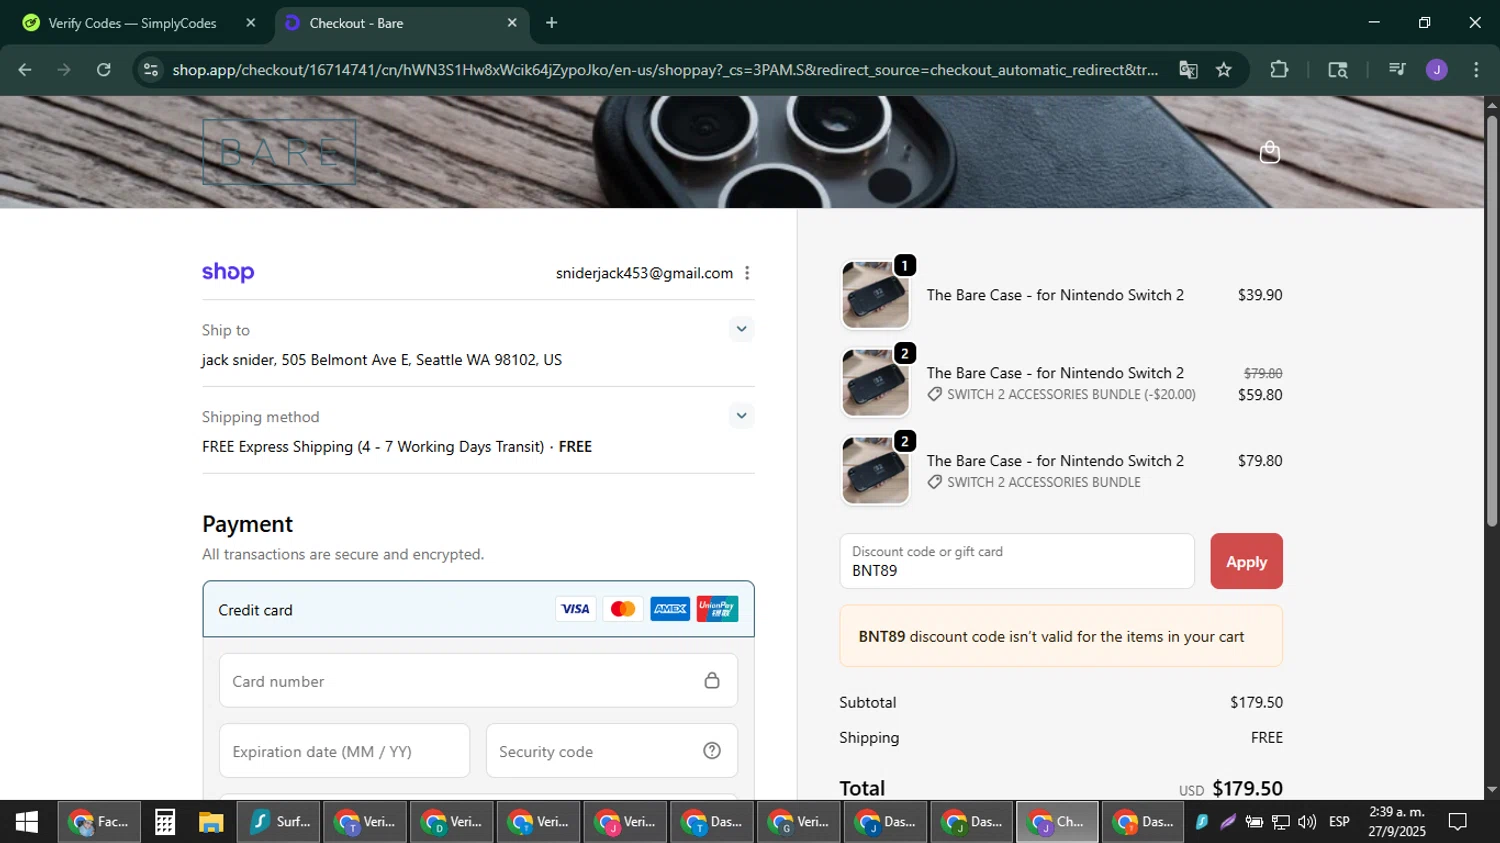Click the Shop Pay logo
The image size is (1500, 843).
228,272
